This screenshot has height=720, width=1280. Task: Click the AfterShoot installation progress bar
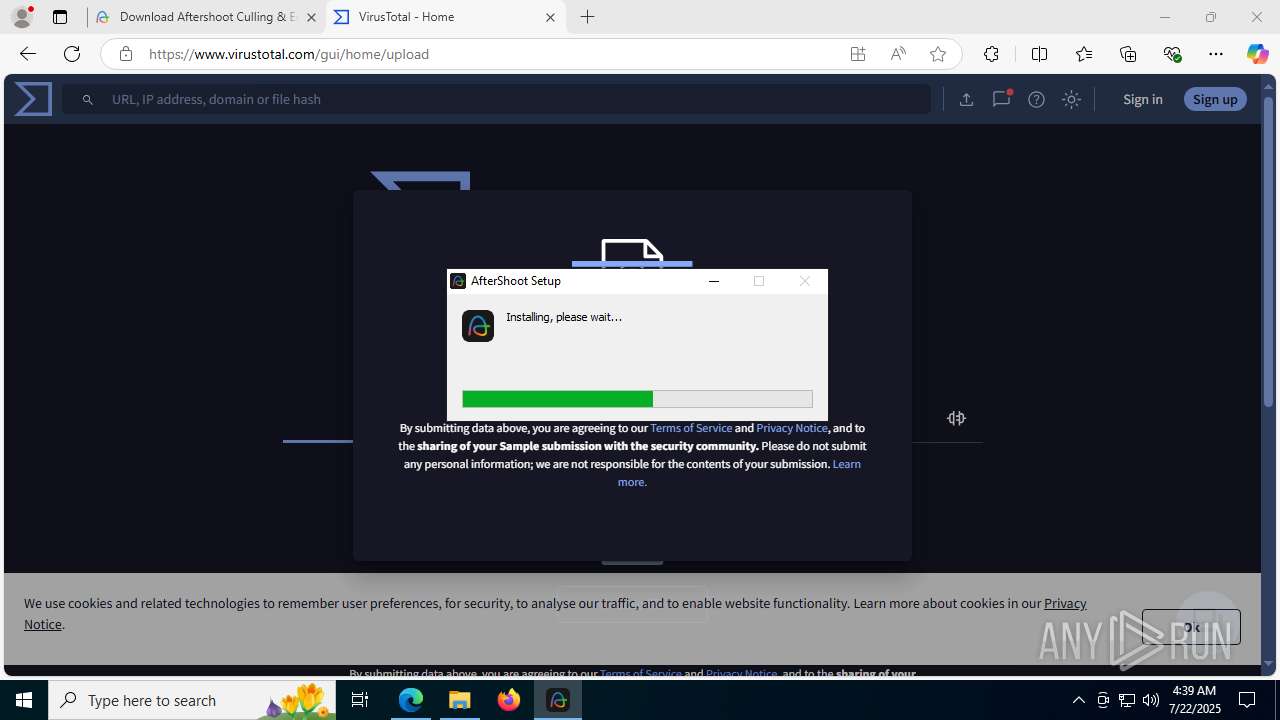[637, 399]
